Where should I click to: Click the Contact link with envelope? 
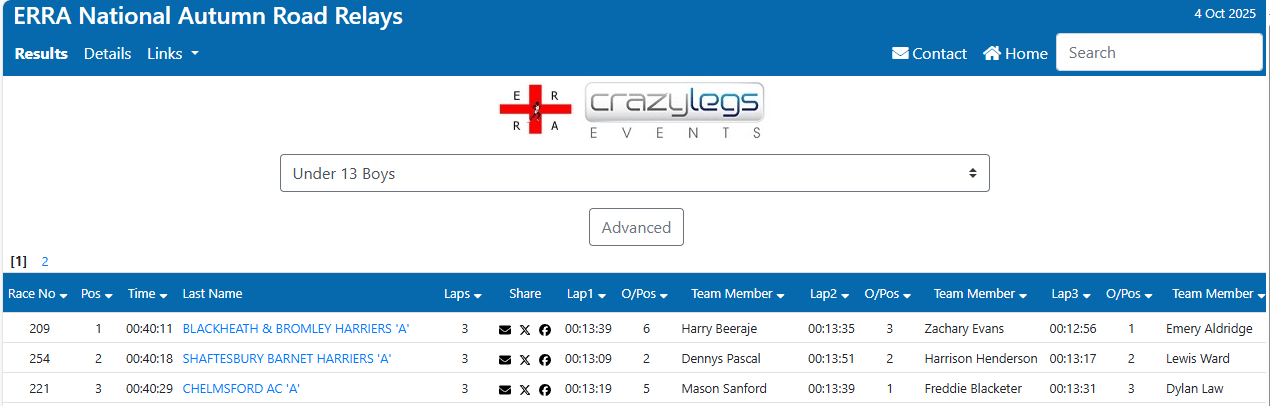929,54
